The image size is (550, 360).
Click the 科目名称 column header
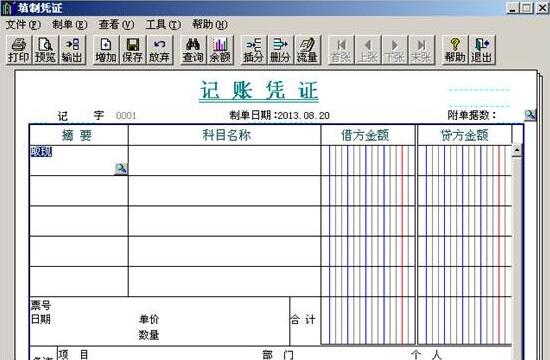coord(224,135)
